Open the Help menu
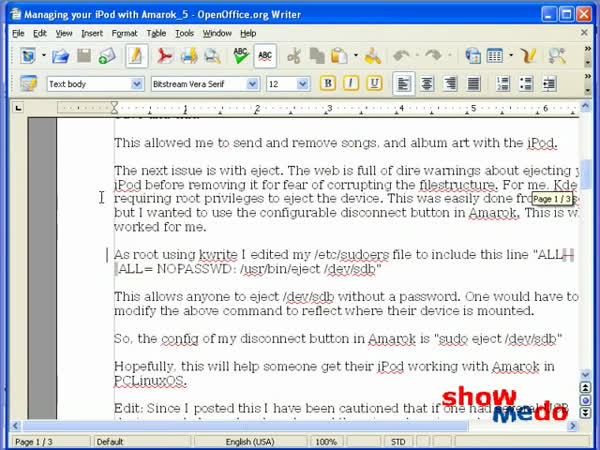Screen dimensions: 600x450 248,34
